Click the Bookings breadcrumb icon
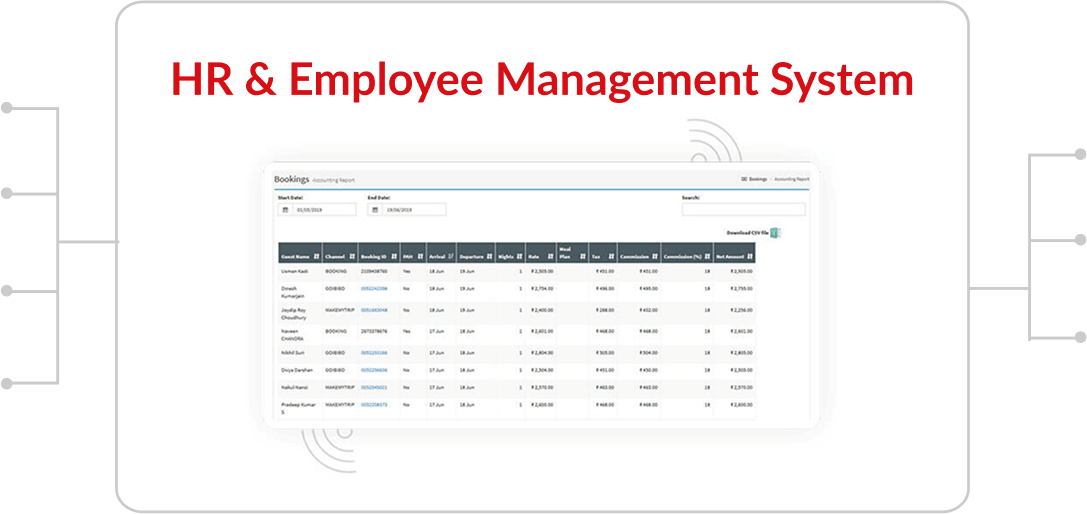The image size is (1087, 514). pos(743,179)
